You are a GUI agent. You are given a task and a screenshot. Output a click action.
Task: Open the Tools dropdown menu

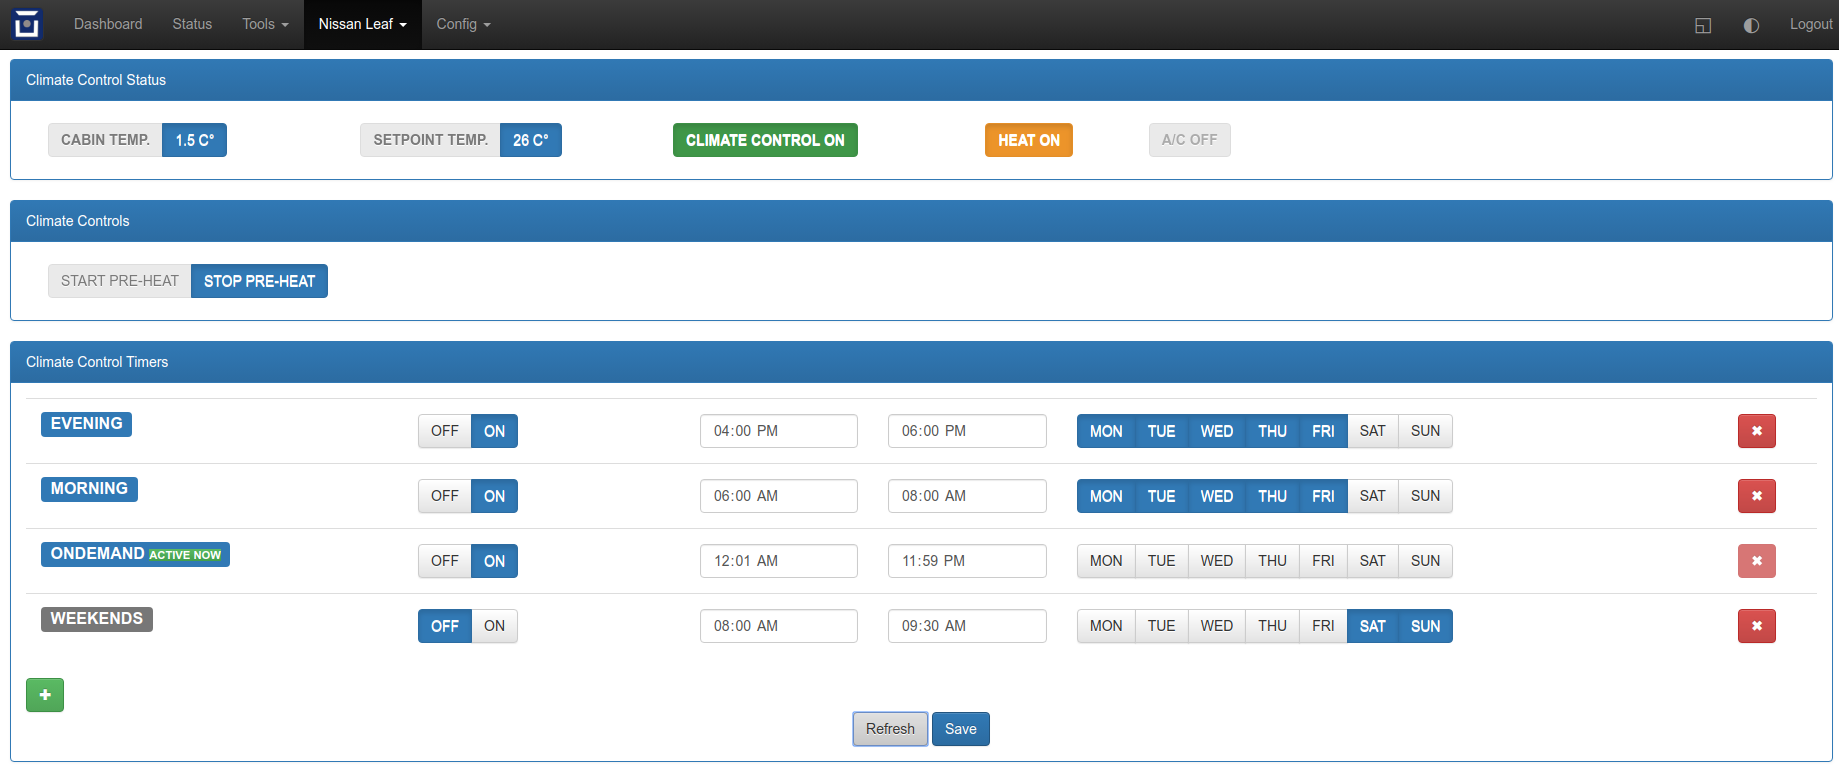coord(265,24)
